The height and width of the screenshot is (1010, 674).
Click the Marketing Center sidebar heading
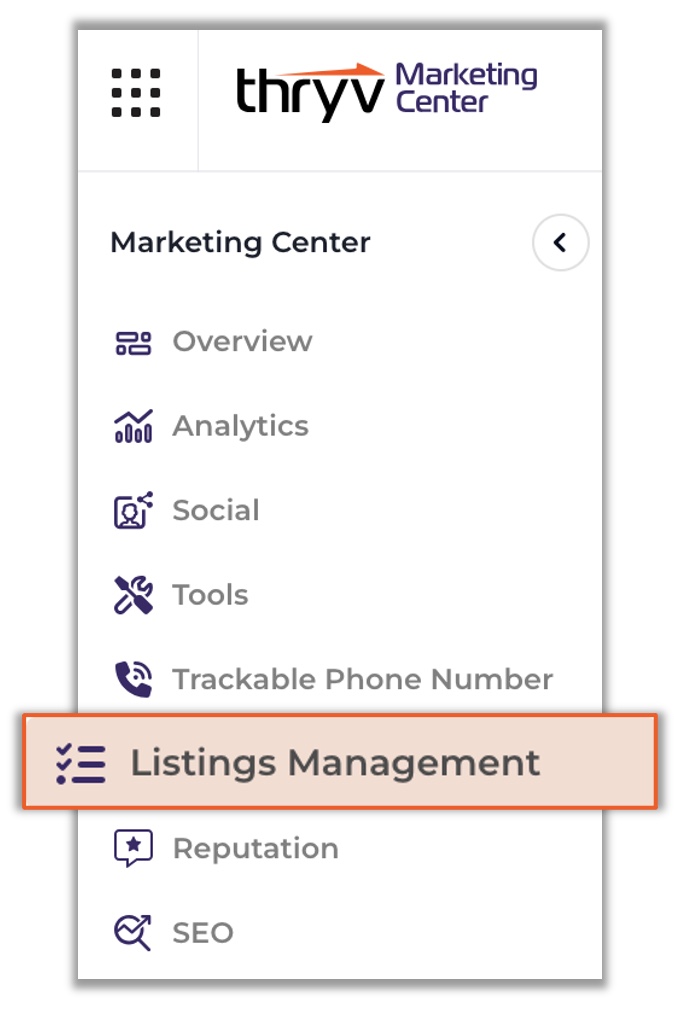240,243
